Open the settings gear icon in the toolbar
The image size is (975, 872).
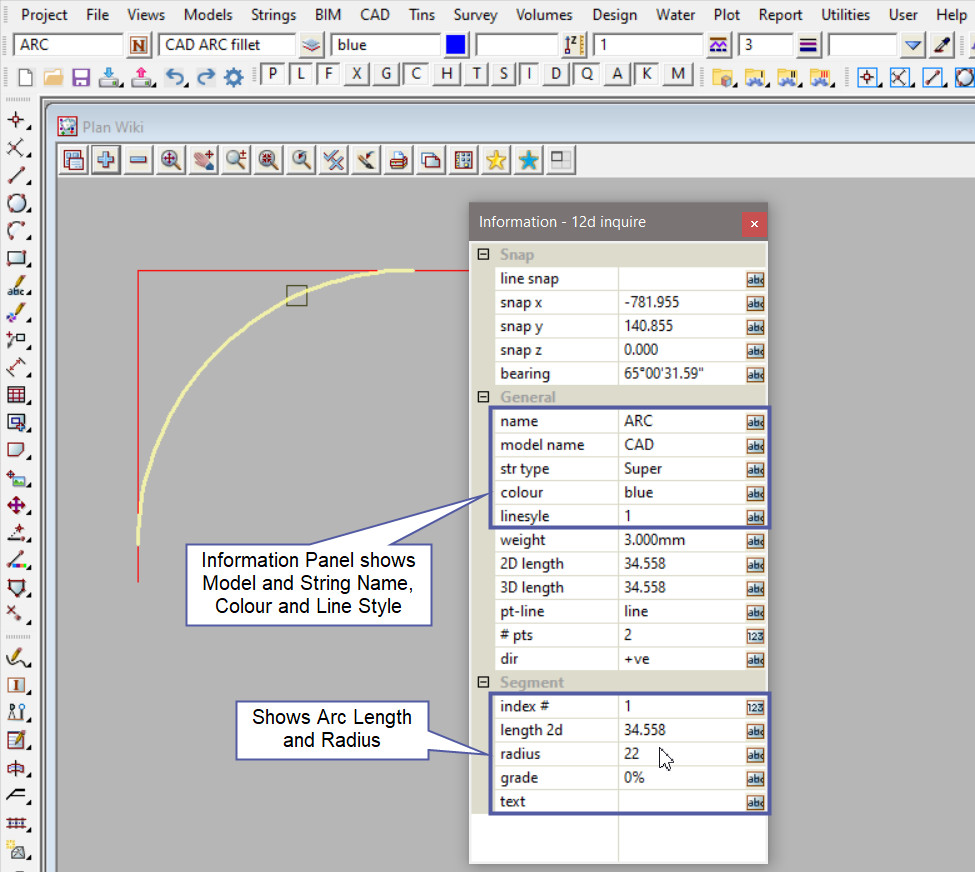click(x=234, y=77)
